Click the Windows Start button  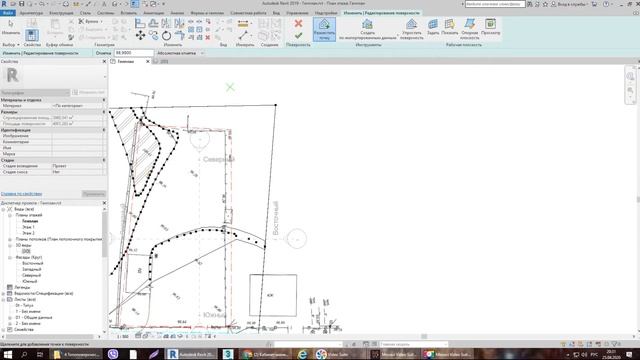[8, 354]
